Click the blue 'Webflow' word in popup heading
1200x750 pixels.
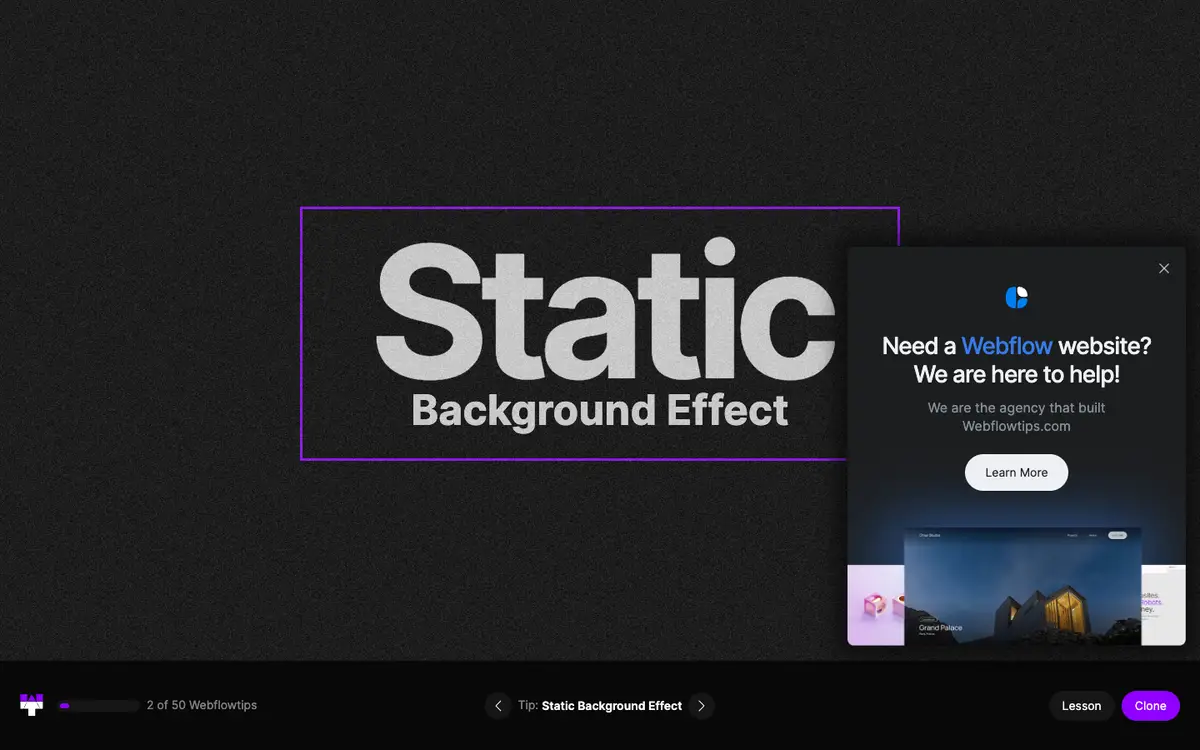pyautogui.click(x=1006, y=346)
